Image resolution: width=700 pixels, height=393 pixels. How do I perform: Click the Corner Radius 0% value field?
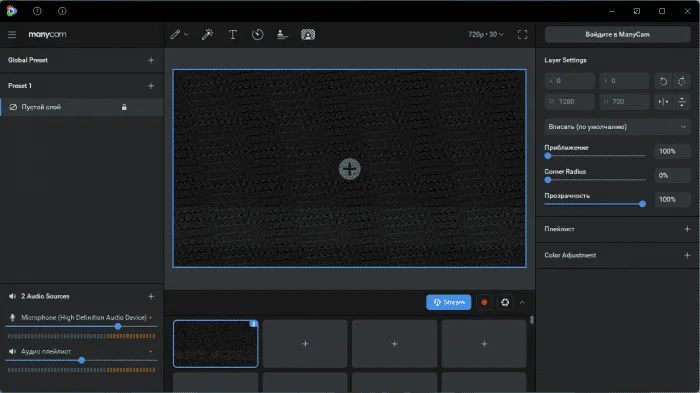click(672, 176)
